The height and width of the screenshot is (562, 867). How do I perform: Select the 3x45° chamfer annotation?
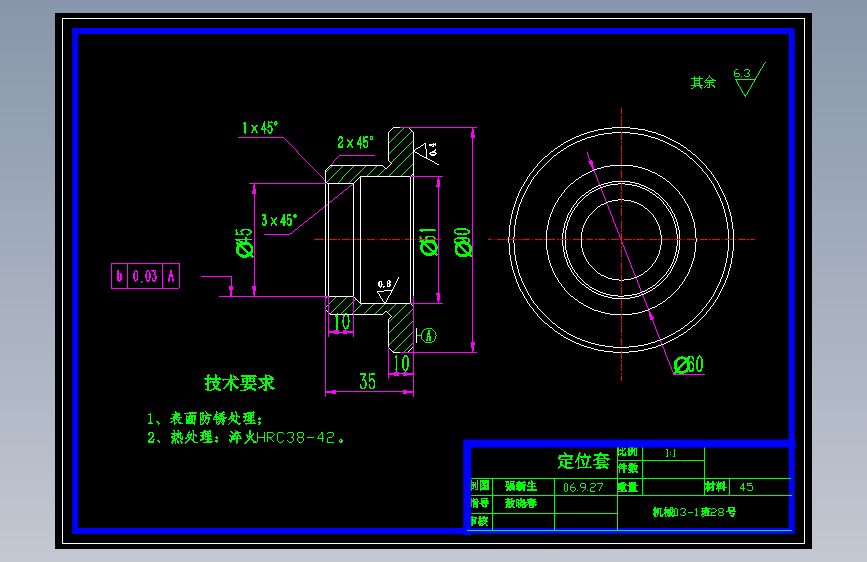[x=279, y=221]
